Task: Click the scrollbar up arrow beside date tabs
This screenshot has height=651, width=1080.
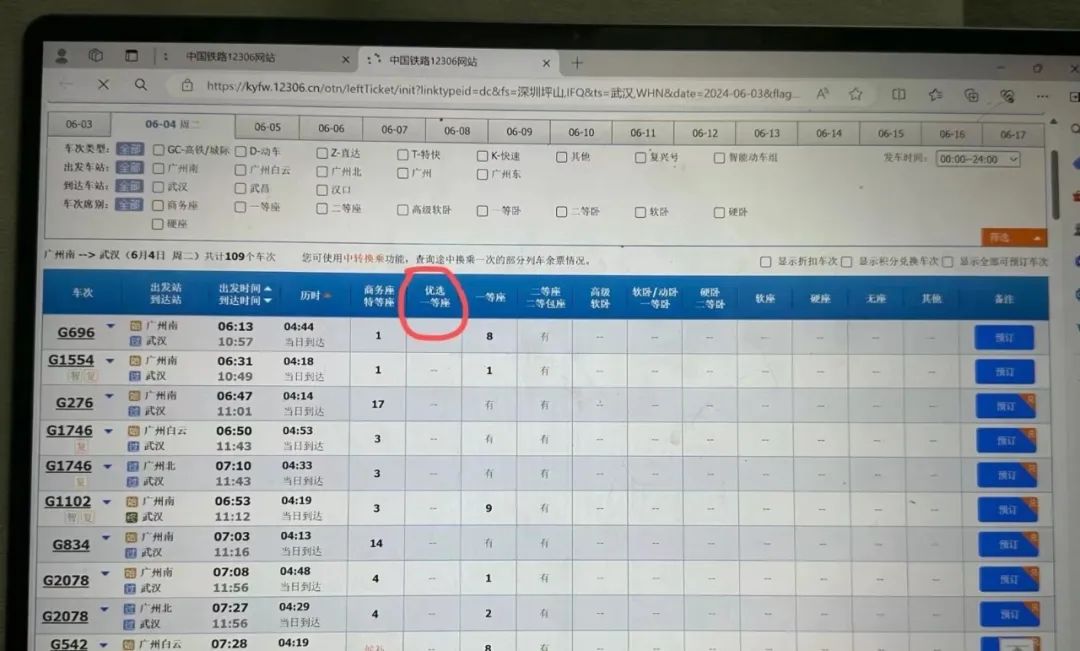Action: [x=1053, y=122]
